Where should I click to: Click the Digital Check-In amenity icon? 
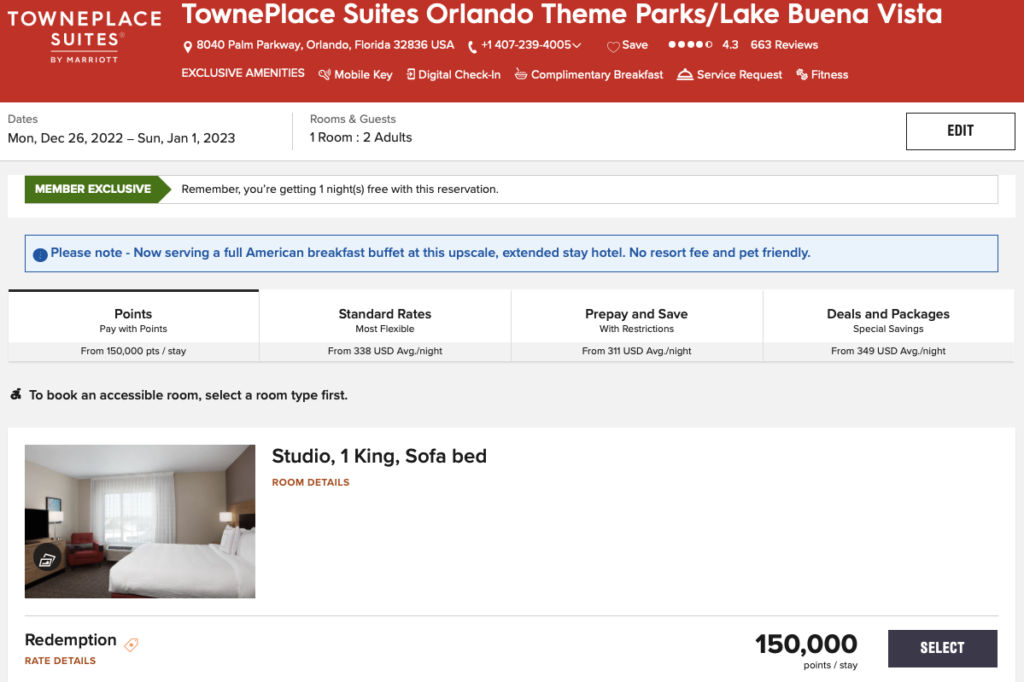coord(410,75)
